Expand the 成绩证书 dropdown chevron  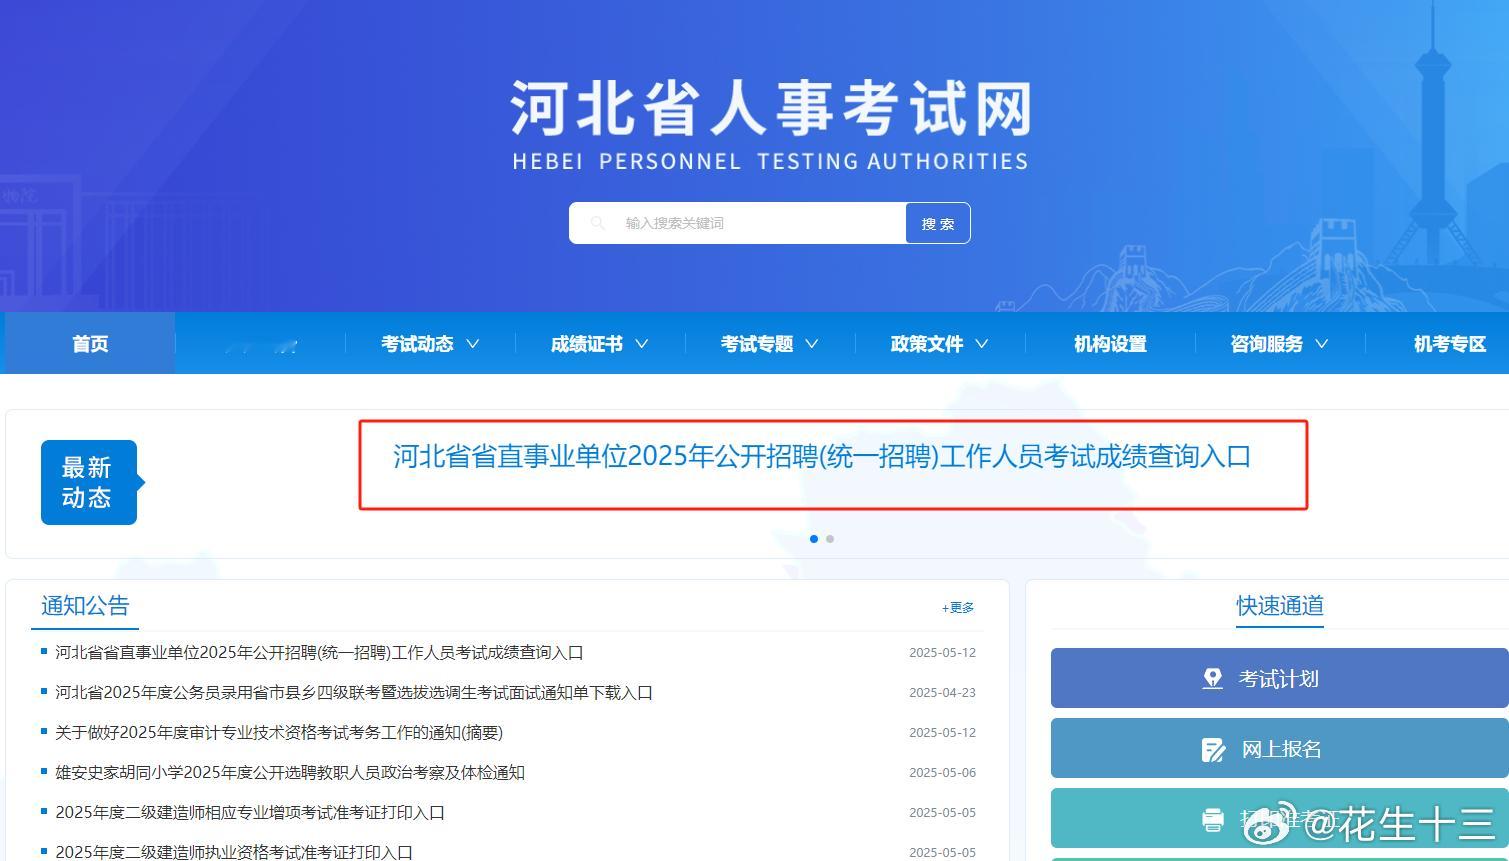pos(642,344)
